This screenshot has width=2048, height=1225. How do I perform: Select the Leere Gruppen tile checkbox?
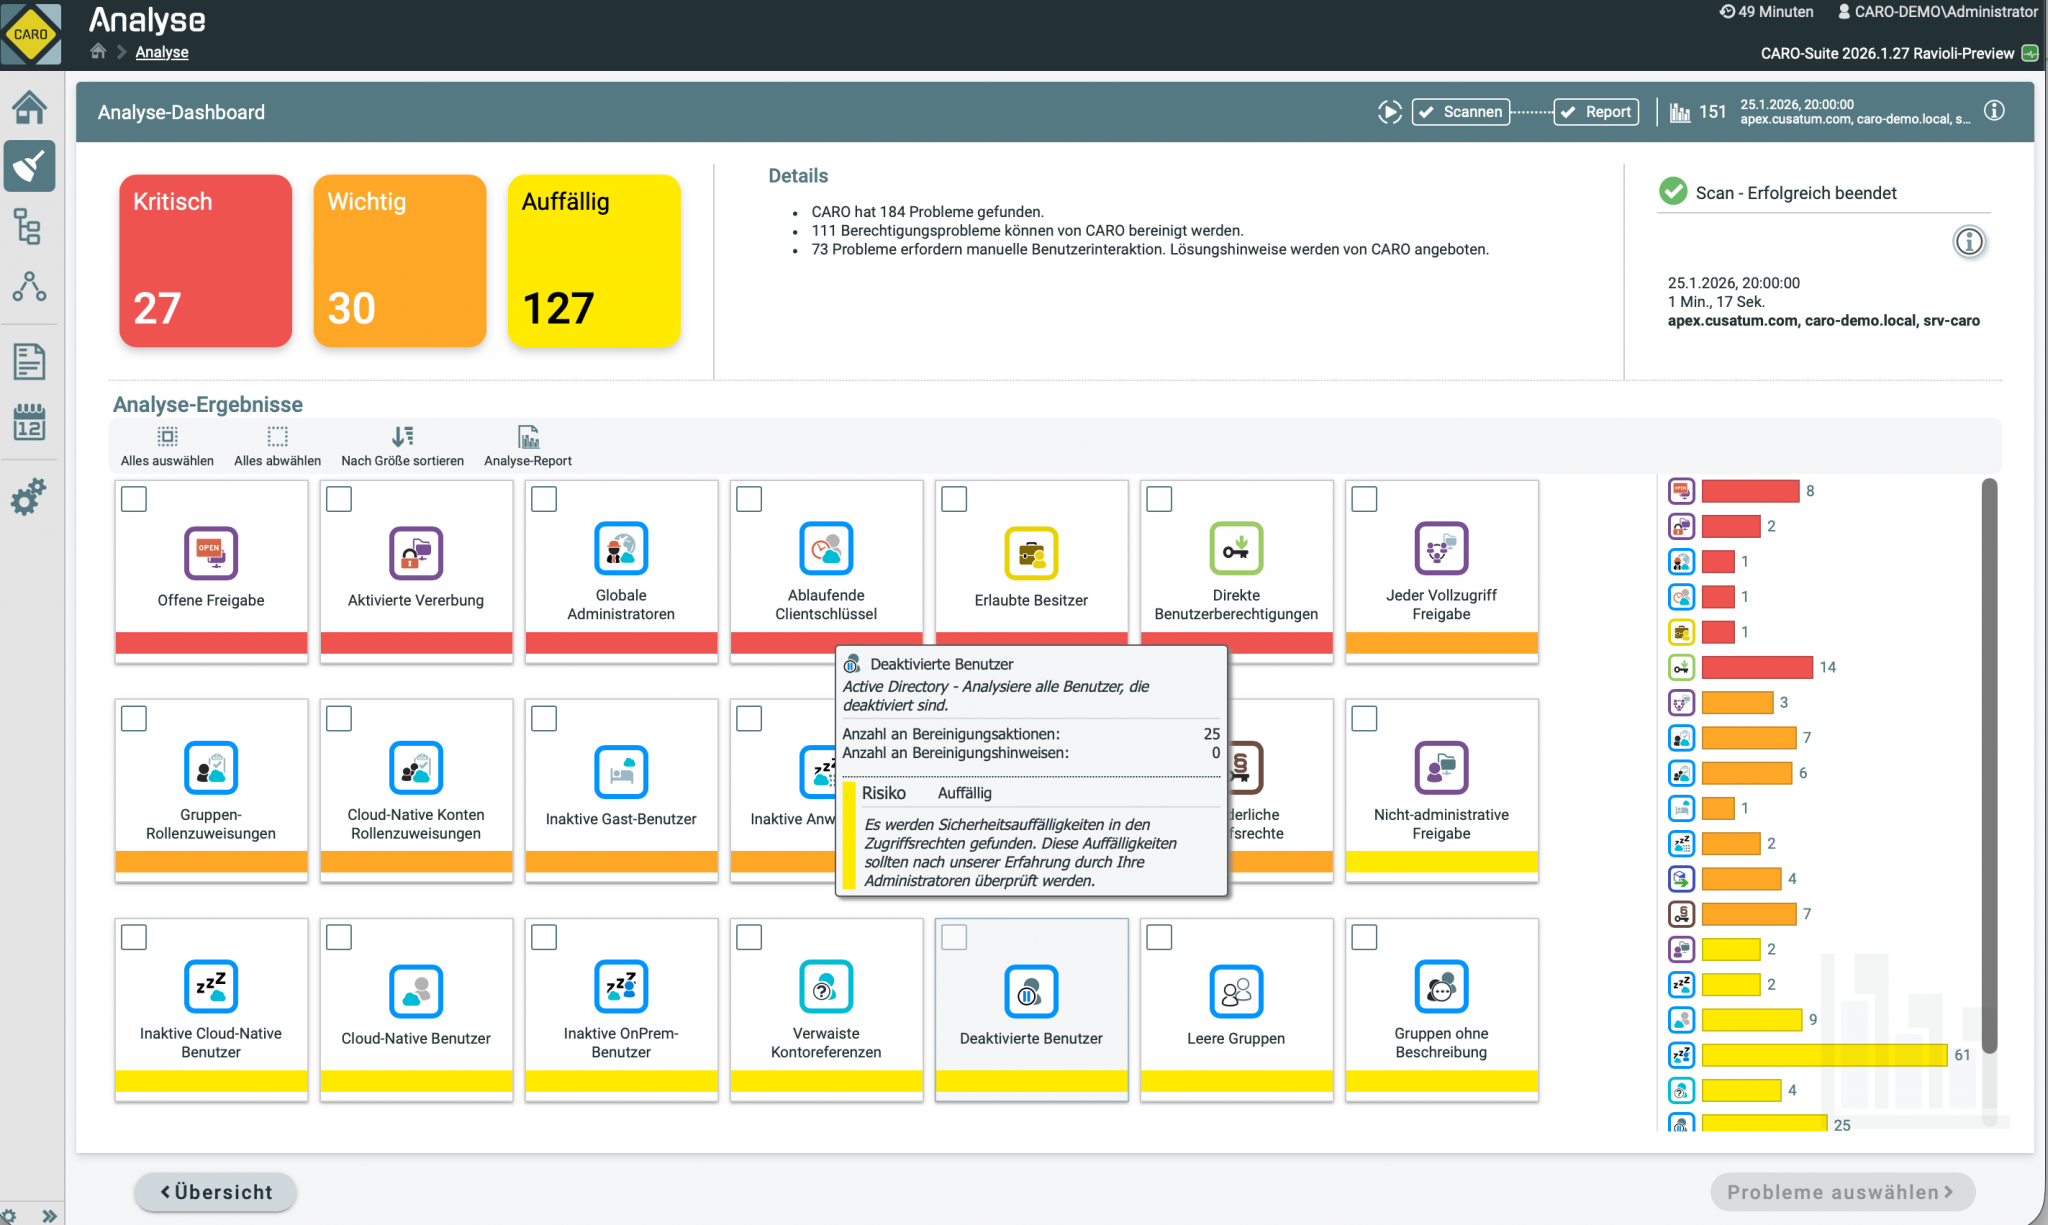click(1159, 937)
